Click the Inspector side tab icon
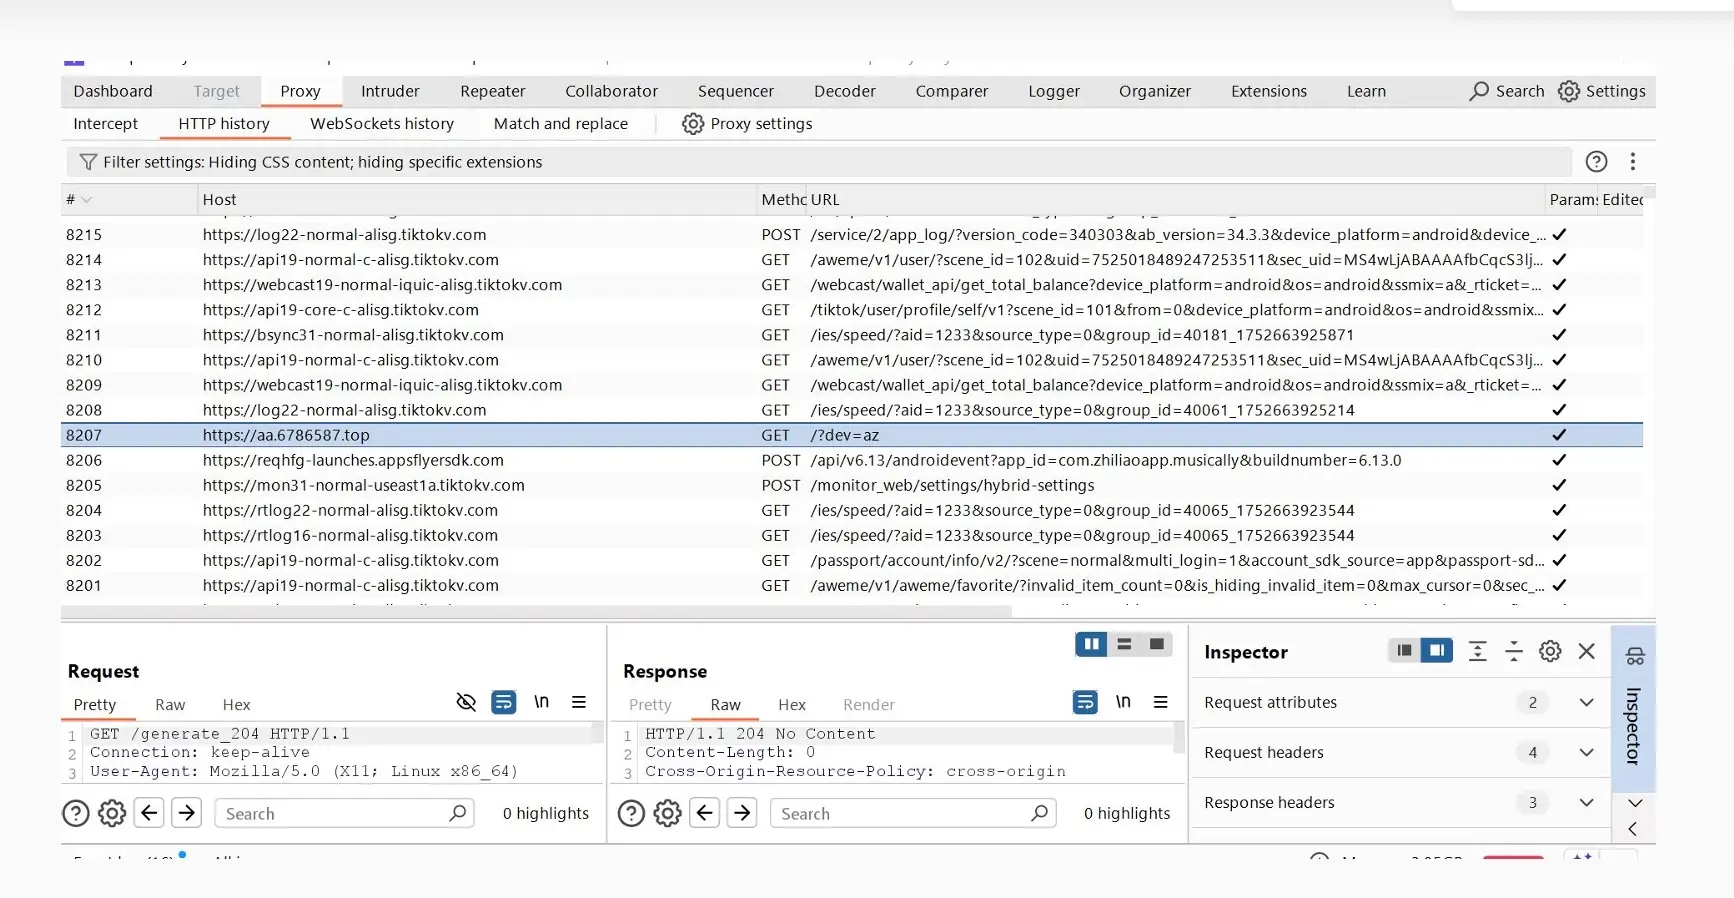 [x=1635, y=656]
